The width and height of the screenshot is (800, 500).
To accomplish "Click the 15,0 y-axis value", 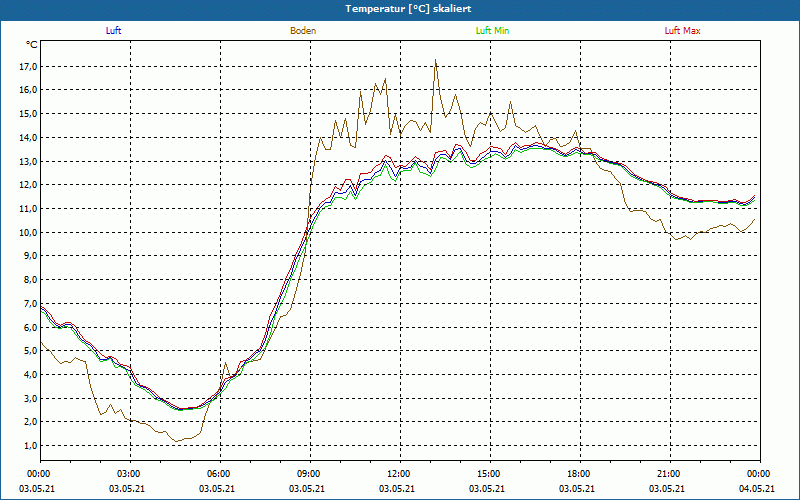I will [29, 113].
